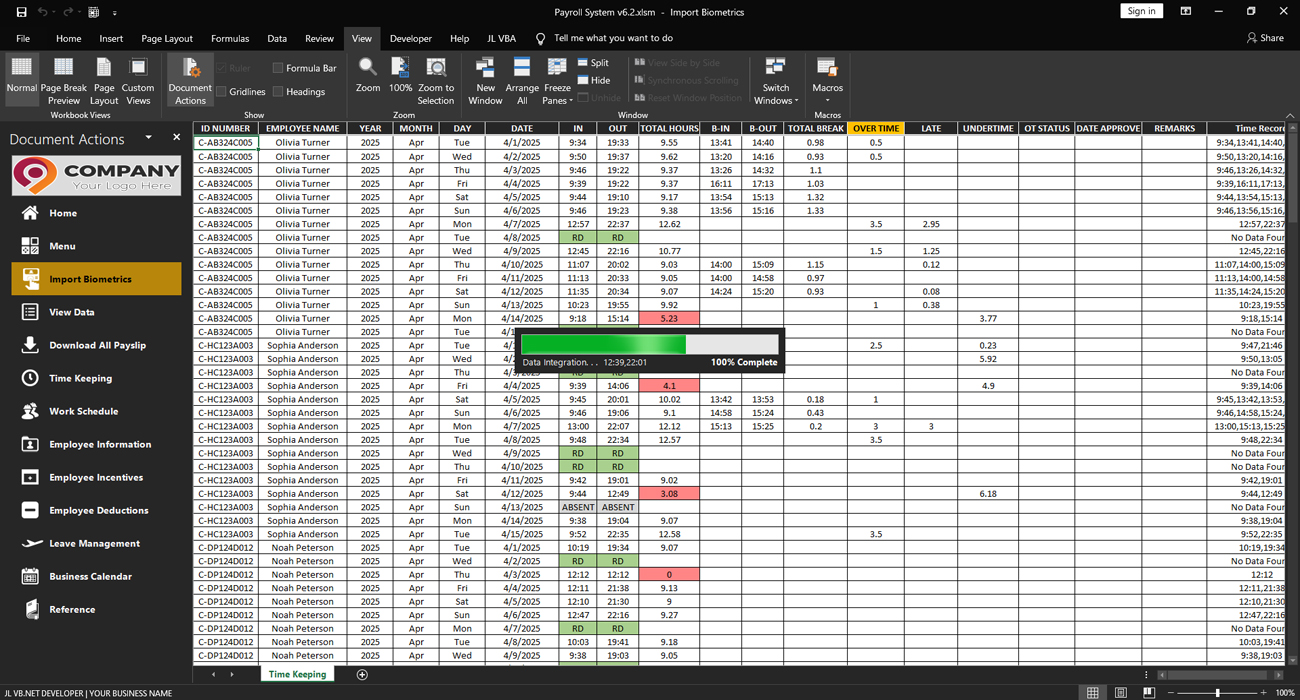Screen dimensions: 1300x700
Task: Click the Sign in button
Action: [1141, 11]
